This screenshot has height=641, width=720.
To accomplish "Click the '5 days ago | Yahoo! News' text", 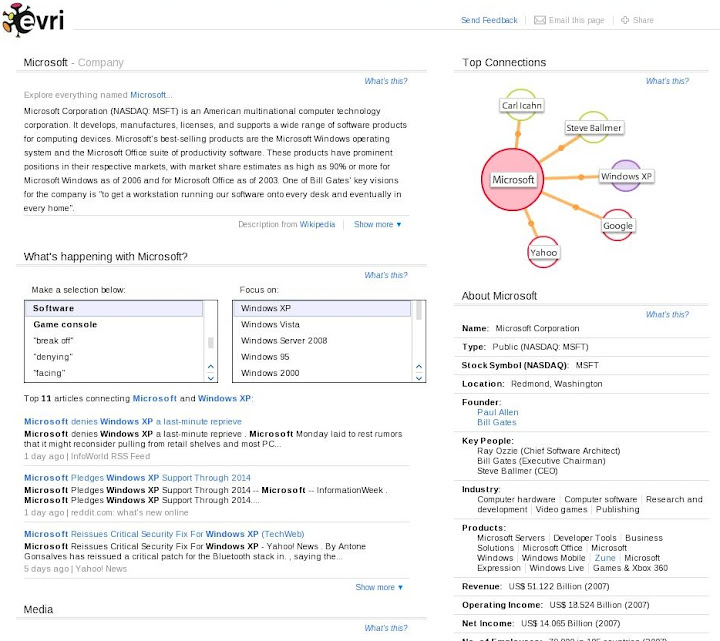I will click(75, 569).
